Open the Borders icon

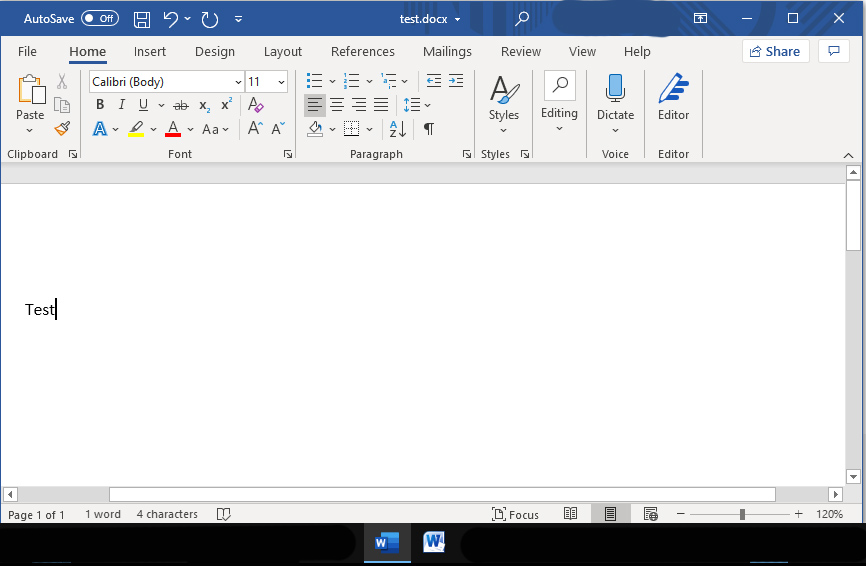click(351, 129)
